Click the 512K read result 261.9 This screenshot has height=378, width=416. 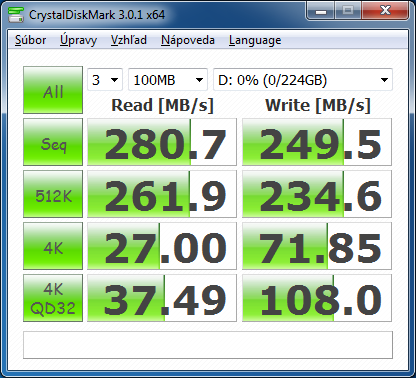tap(162, 194)
